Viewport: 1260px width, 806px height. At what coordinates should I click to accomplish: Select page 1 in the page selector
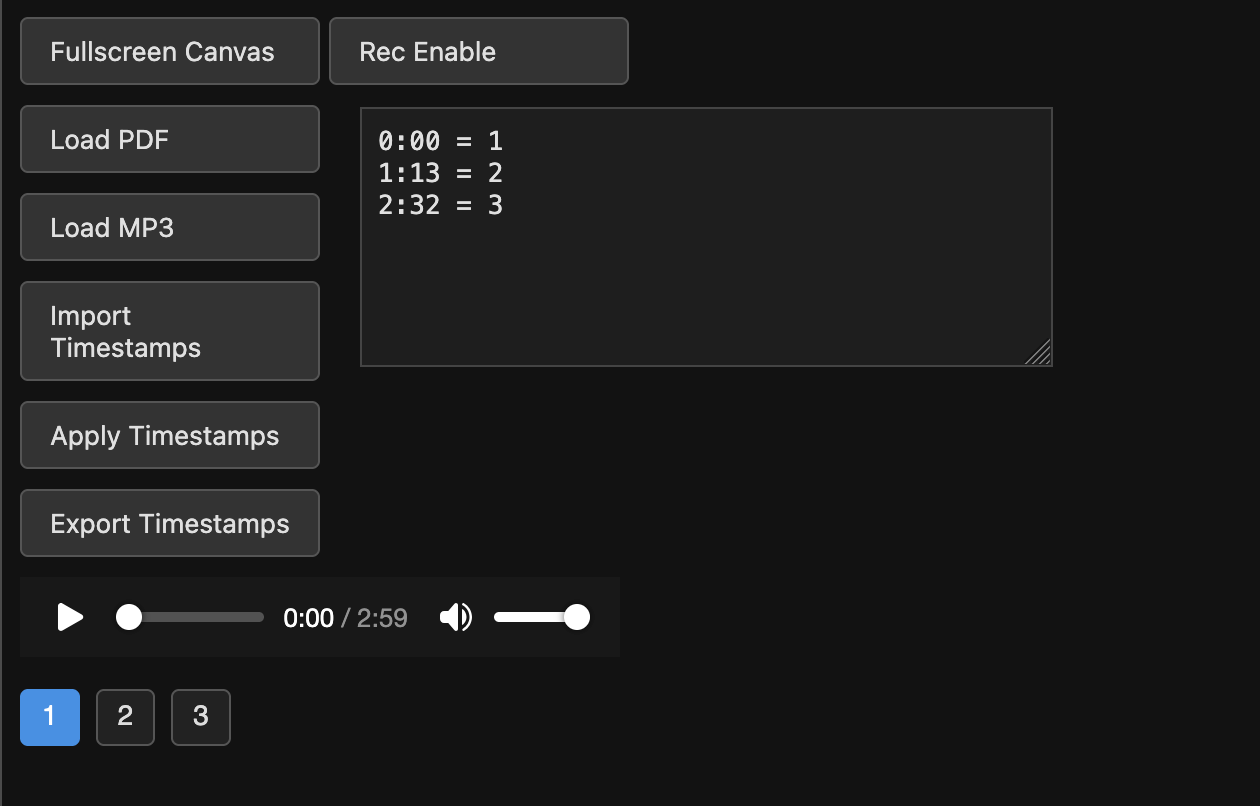(x=50, y=717)
